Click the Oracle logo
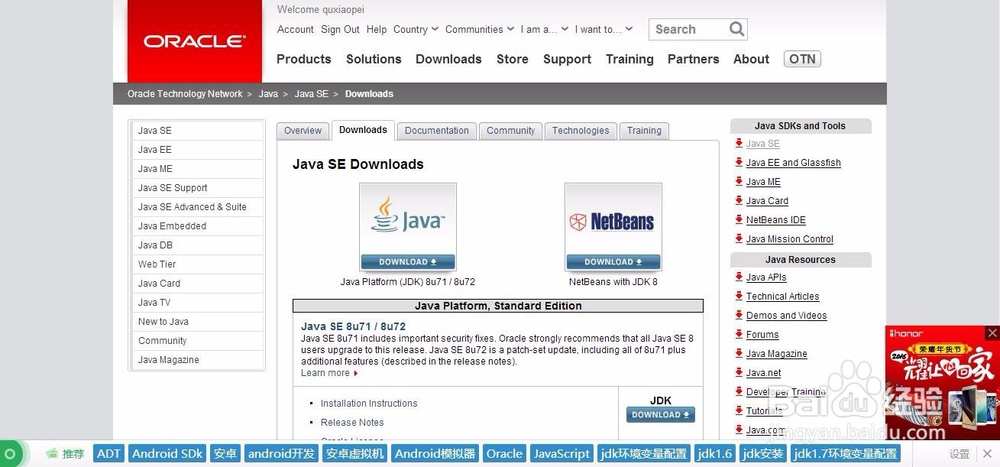This screenshot has height=467, width=1000. pos(195,41)
